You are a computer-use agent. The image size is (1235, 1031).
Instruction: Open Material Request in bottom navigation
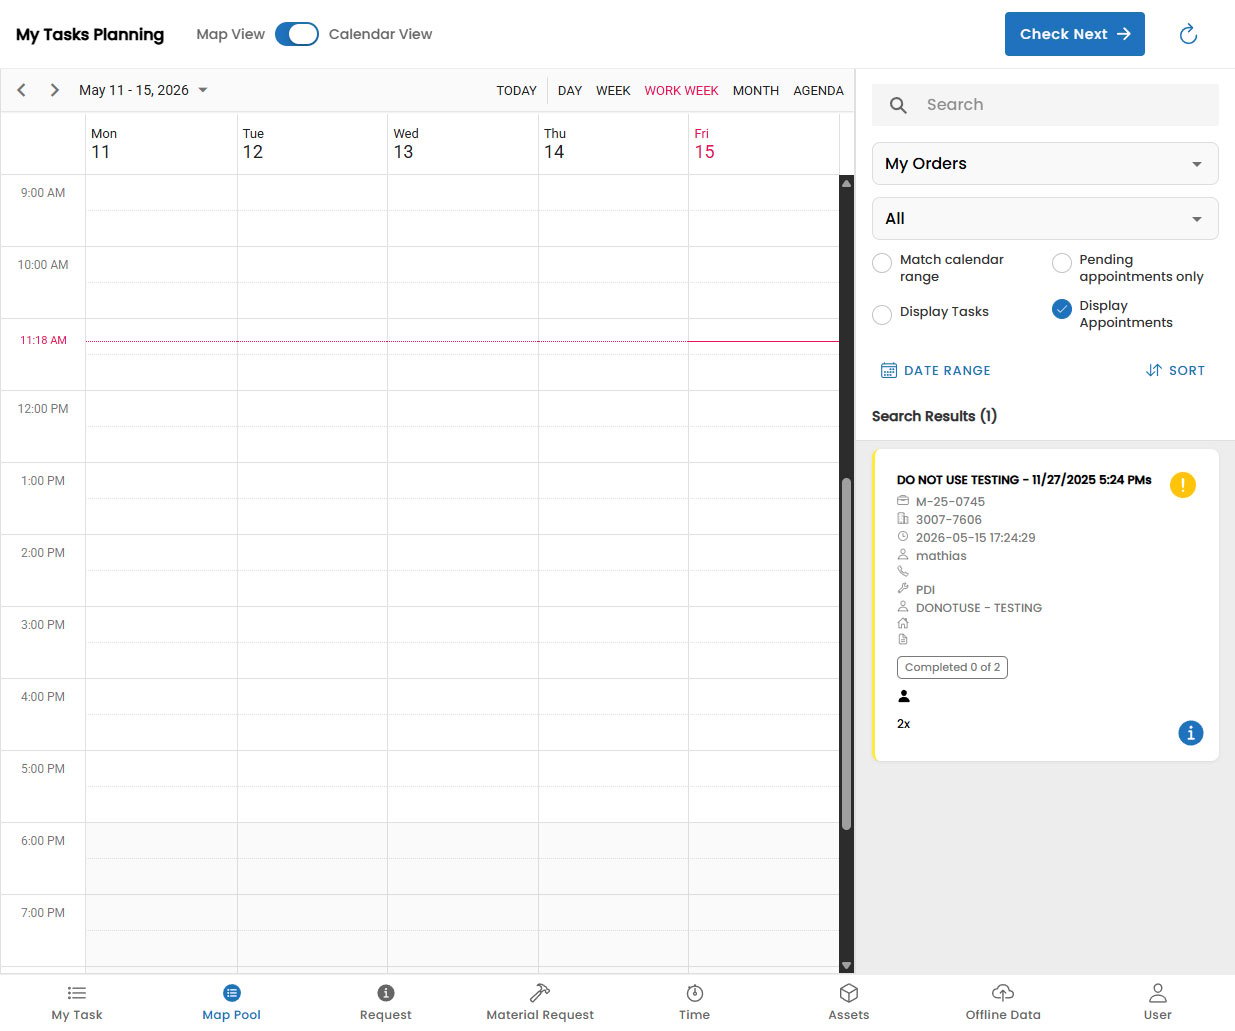(x=540, y=1003)
